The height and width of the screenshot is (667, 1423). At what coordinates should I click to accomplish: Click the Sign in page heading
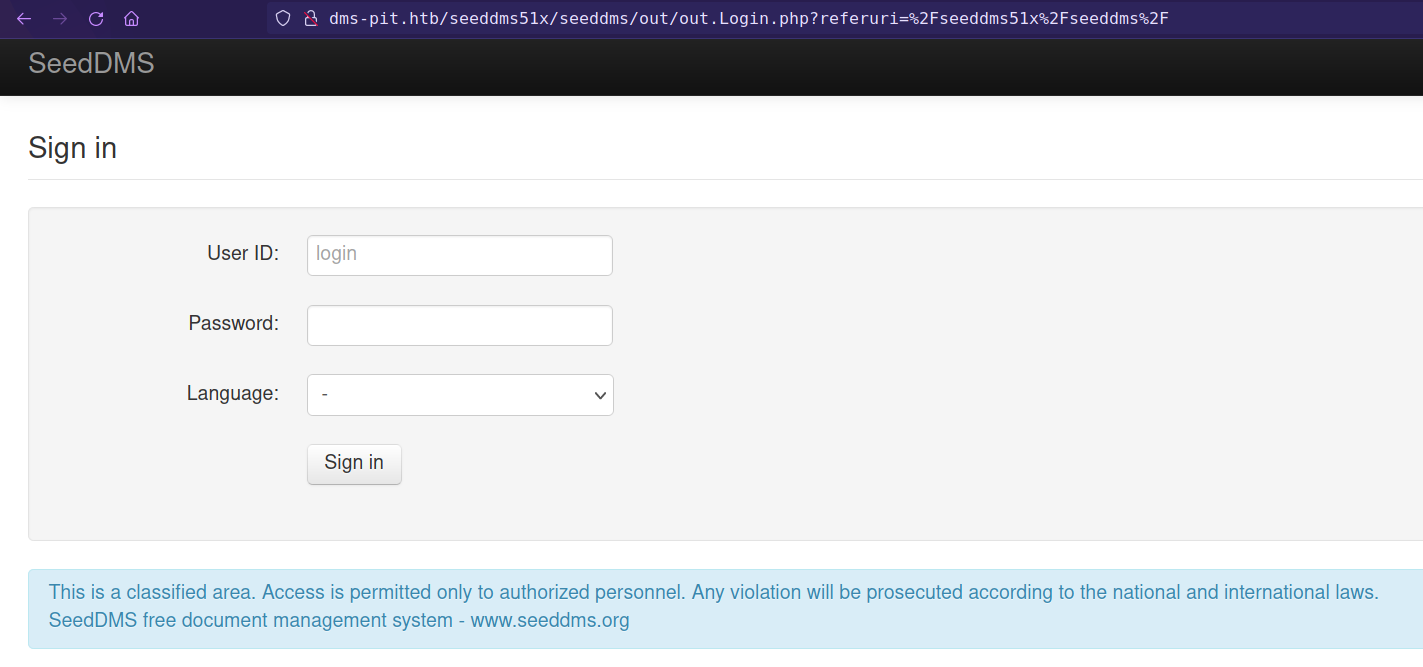(x=72, y=148)
